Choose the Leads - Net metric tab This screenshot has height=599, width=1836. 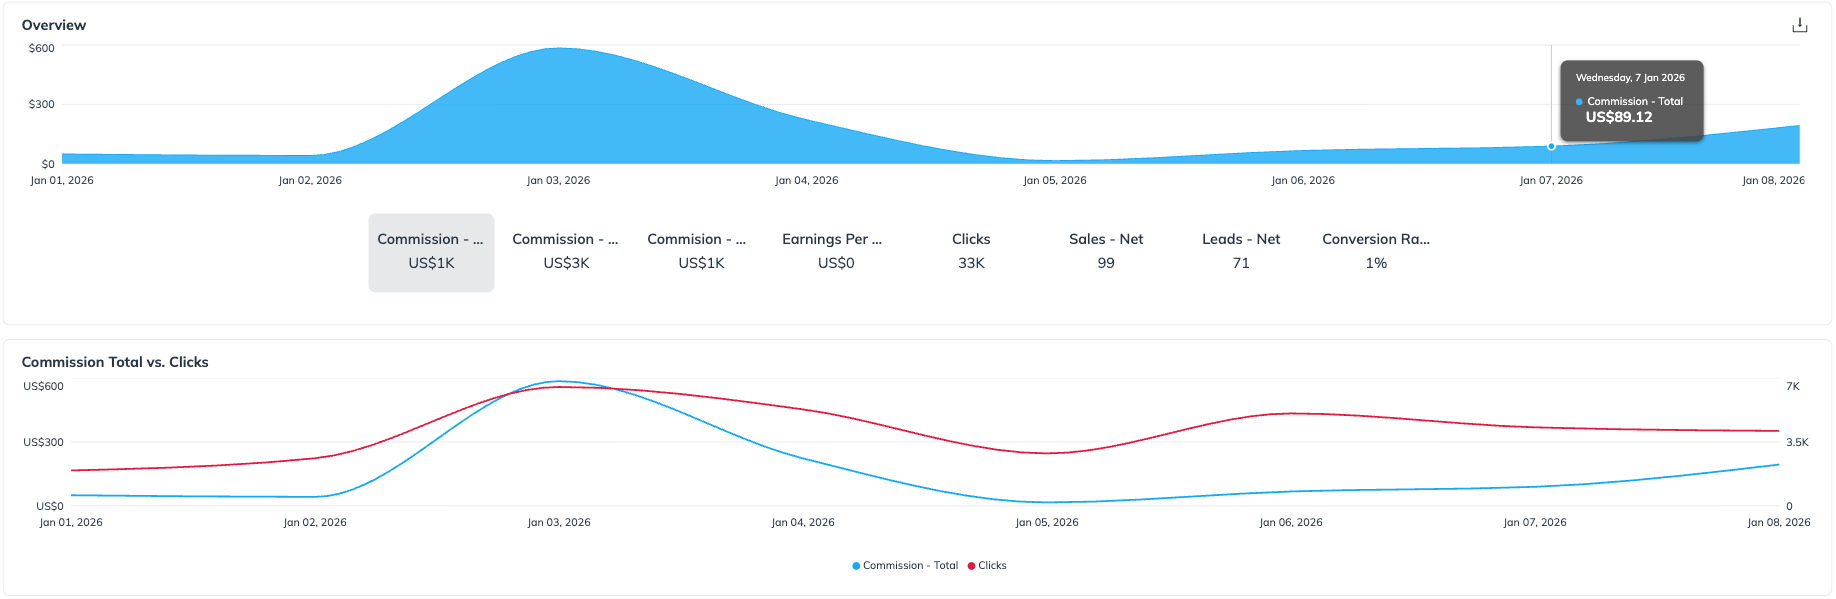(1241, 252)
